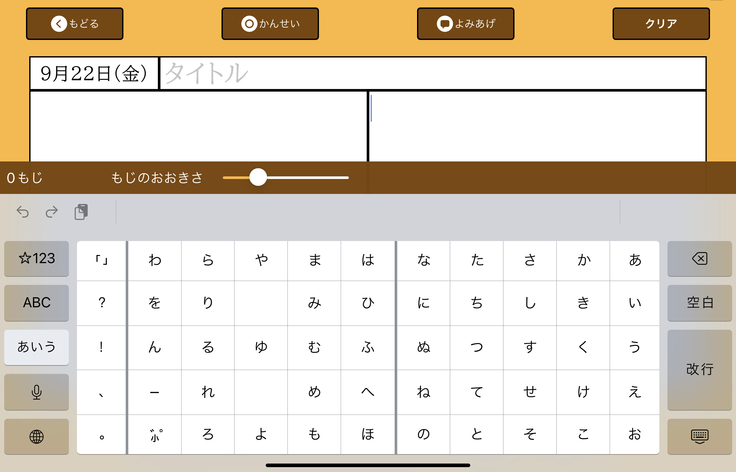Select the あいう kana keyboard mode
The height and width of the screenshot is (472, 736).
[x=37, y=347]
